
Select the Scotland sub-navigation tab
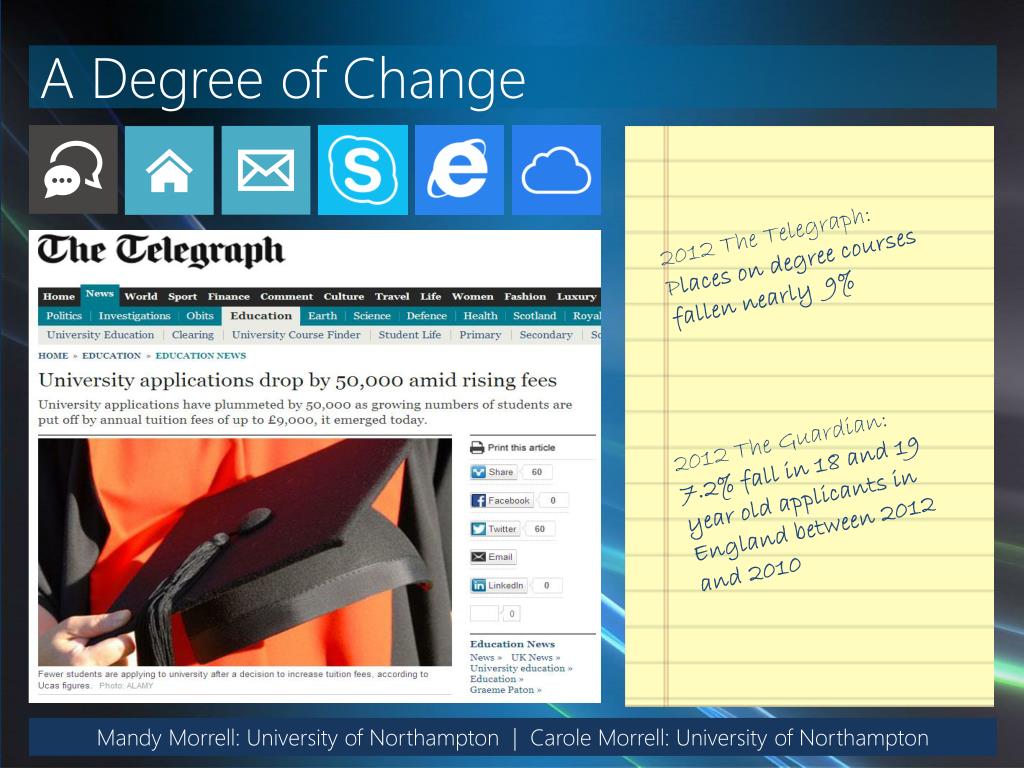[535, 316]
